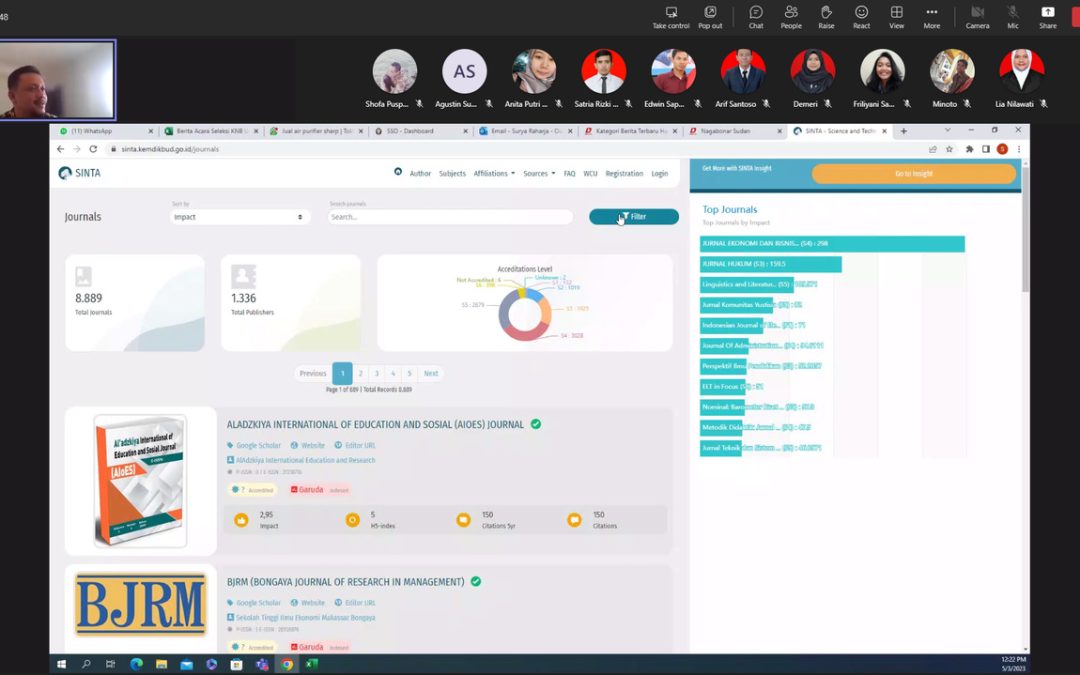This screenshot has width=1080, height=675.
Task: Open the meeting View layout options
Action: coord(896,17)
